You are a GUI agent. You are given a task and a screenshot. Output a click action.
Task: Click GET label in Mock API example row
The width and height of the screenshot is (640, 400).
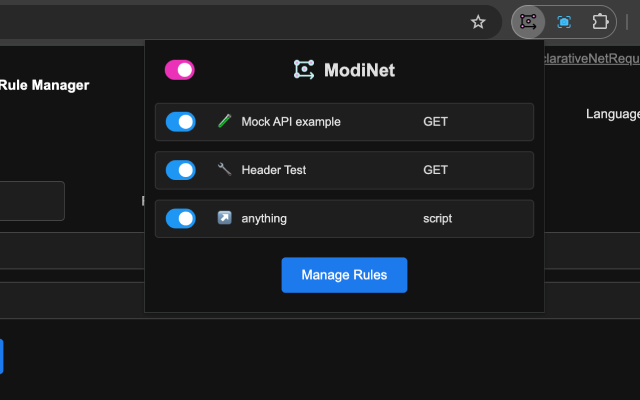click(x=436, y=122)
